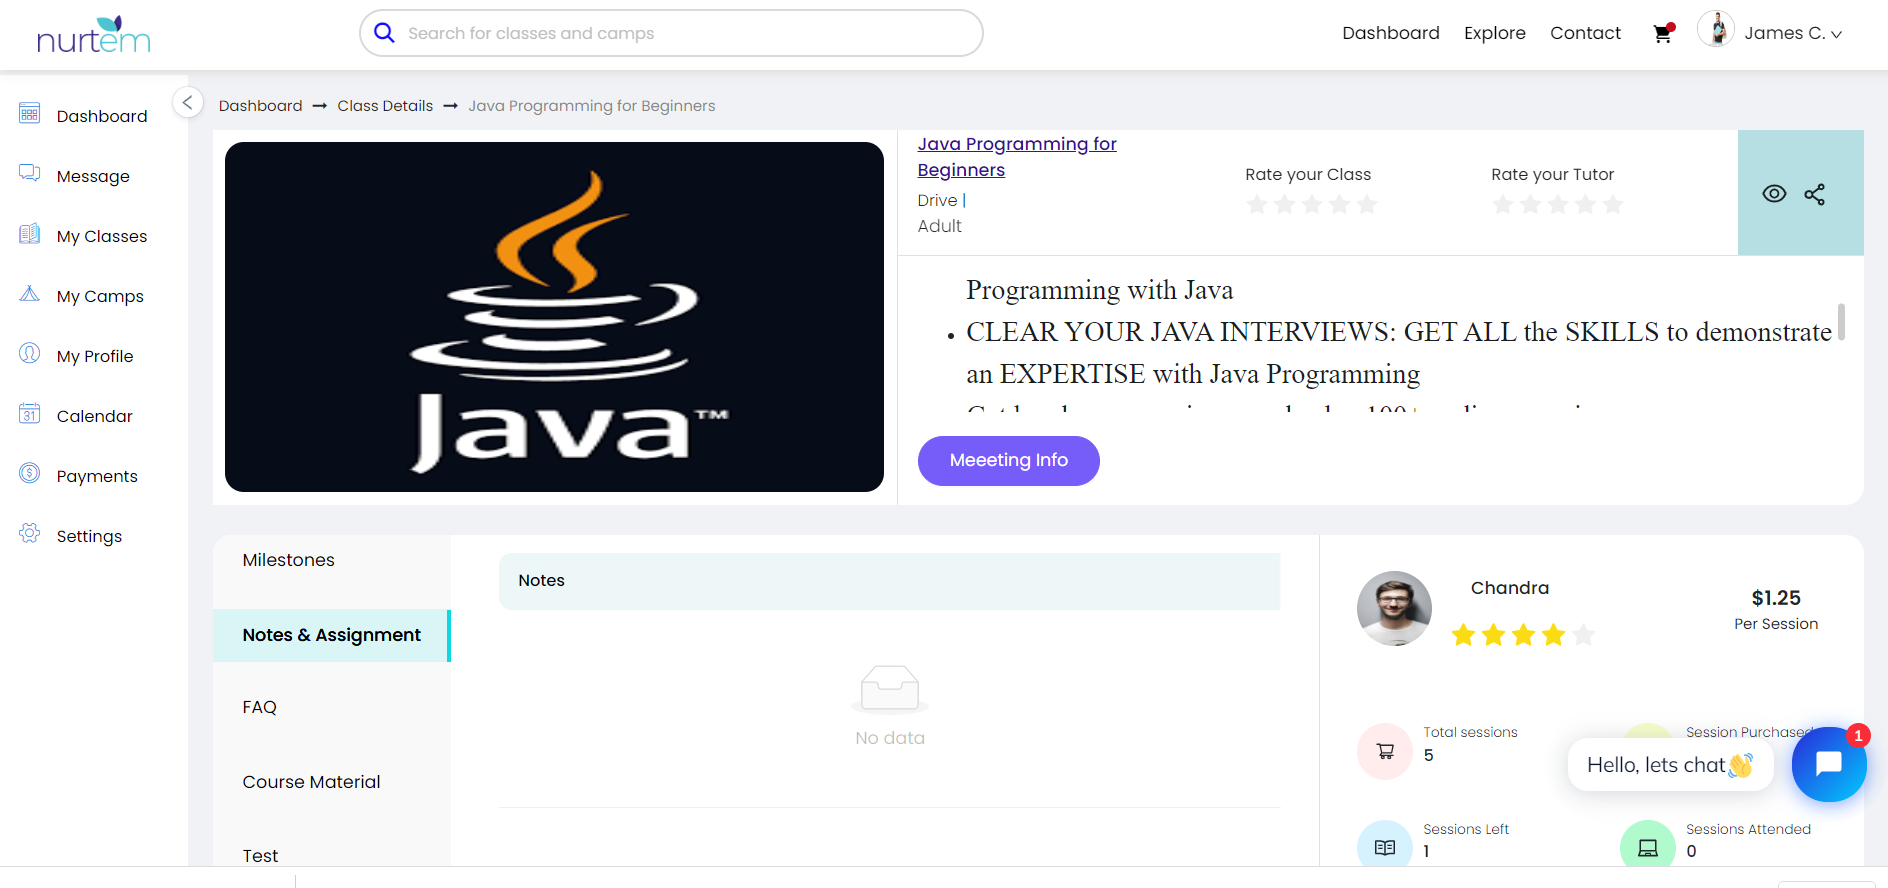Viewport: 1888px width, 888px height.
Task: Click the Payments dollar icon
Action: [30, 474]
